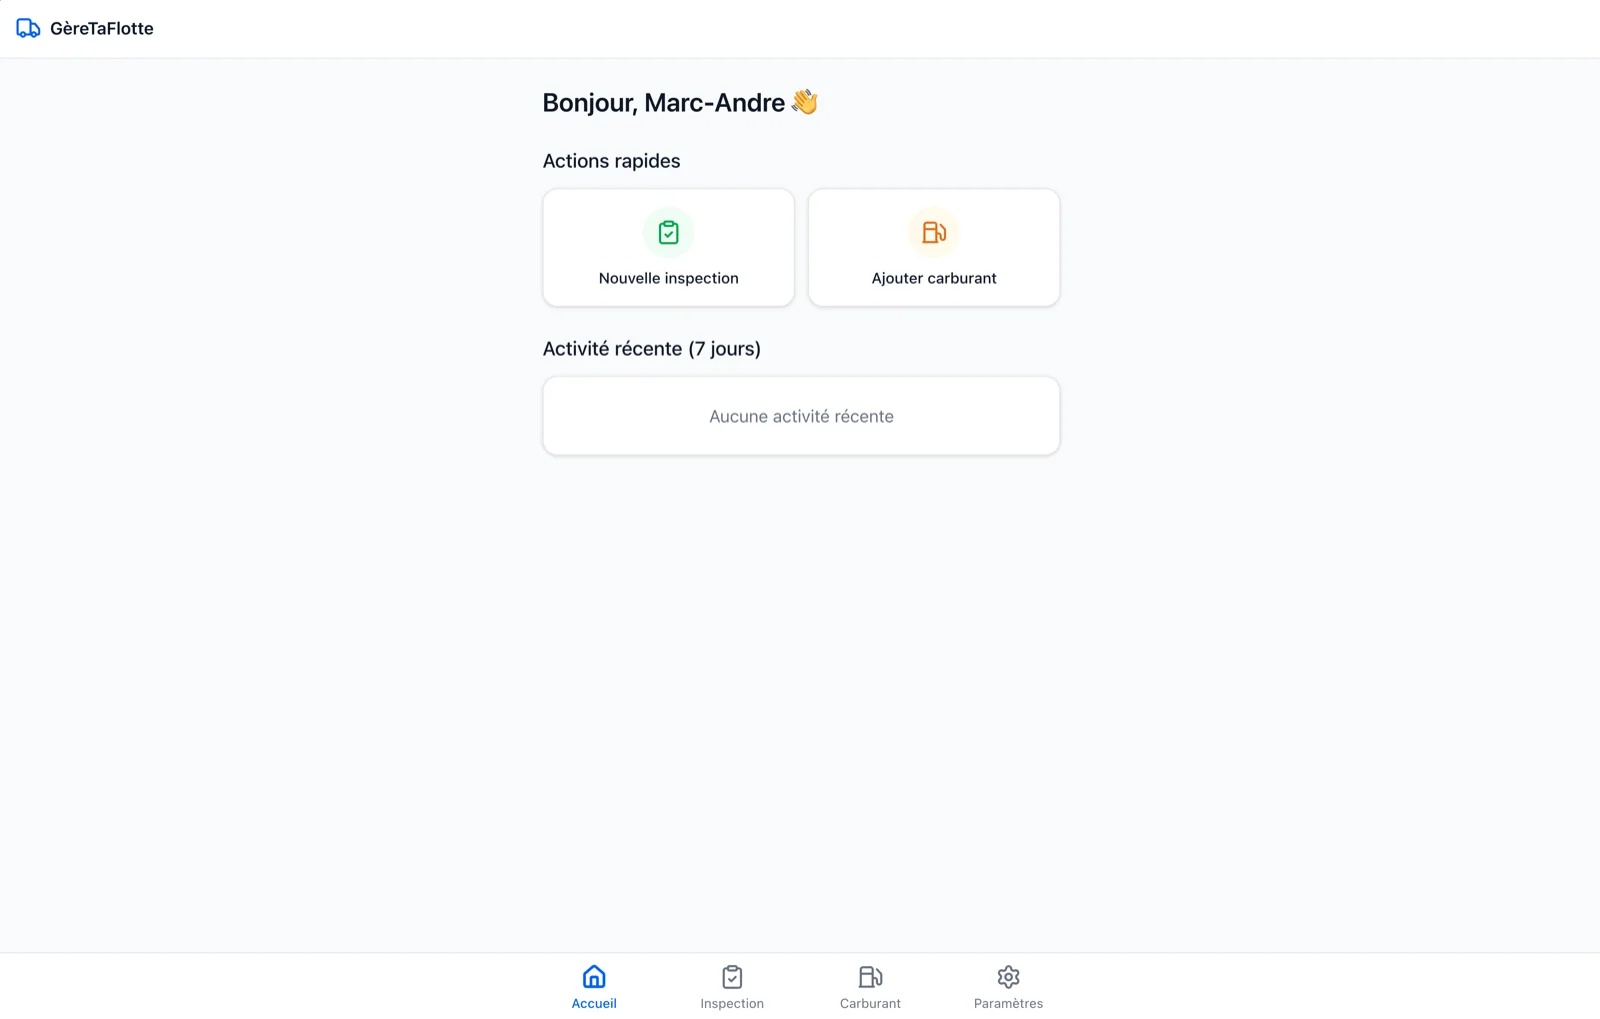Click the "Aucune activité récente" card
The height and width of the screenshot is (1019, 1600).
click(801, 416)
